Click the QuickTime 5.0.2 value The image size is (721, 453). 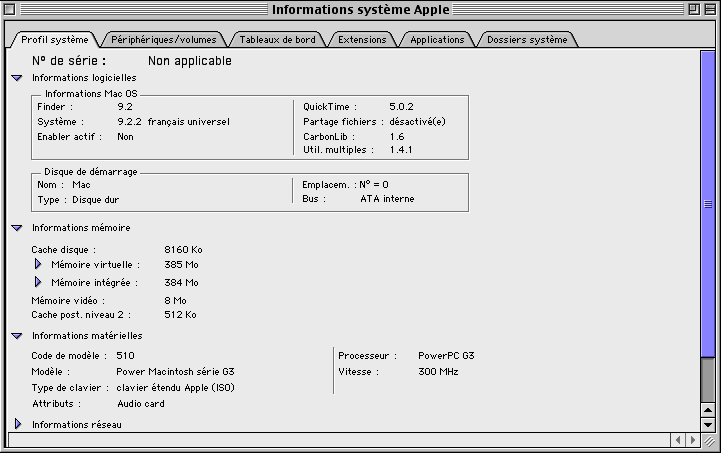(401, 107)
